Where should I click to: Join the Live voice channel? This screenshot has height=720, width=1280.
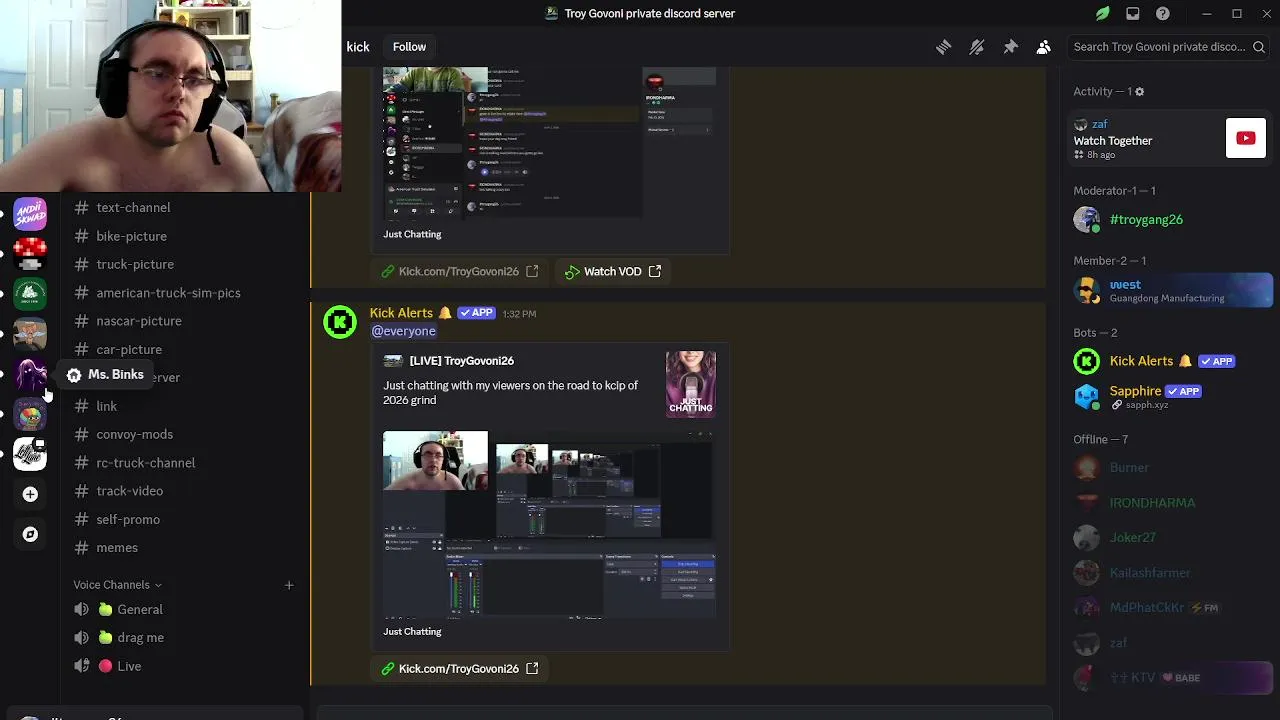pos(183,666)
